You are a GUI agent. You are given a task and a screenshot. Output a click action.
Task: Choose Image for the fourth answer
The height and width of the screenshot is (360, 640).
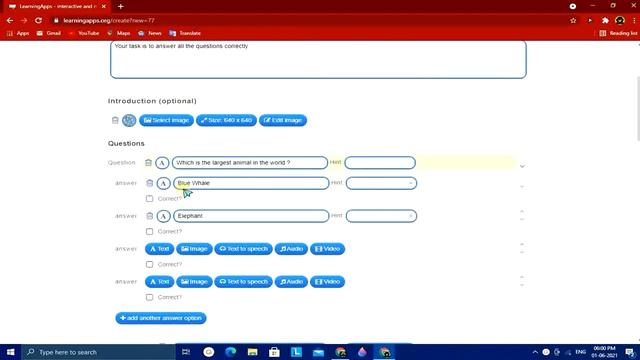(x=194, y=282)
